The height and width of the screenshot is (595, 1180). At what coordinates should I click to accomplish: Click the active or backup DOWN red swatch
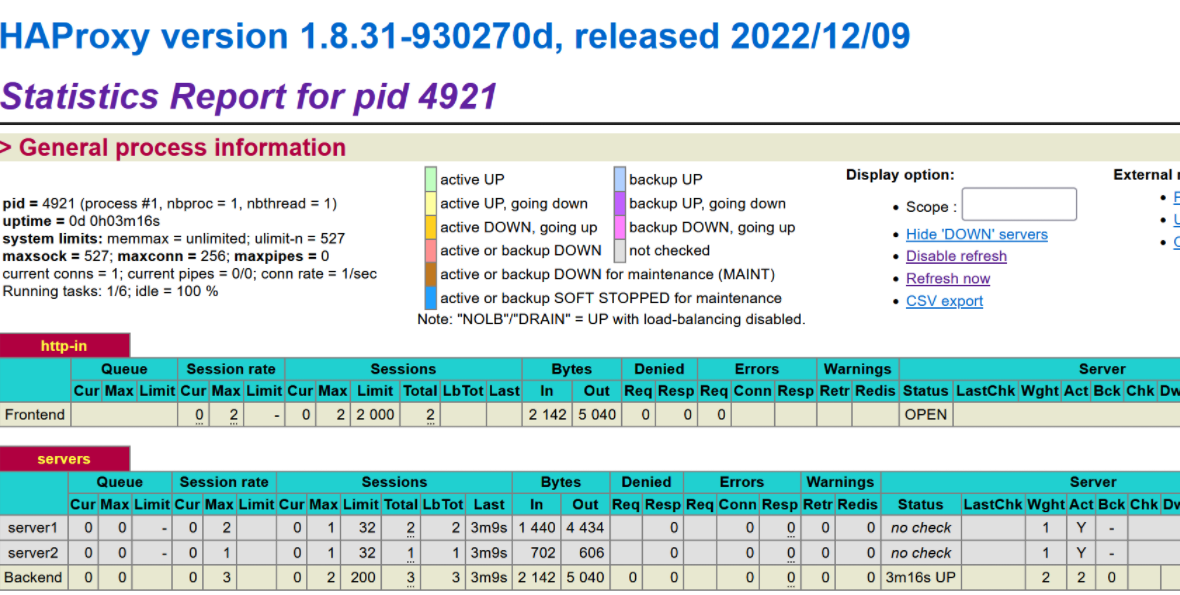pyautogui.click(x=430, y=250)
